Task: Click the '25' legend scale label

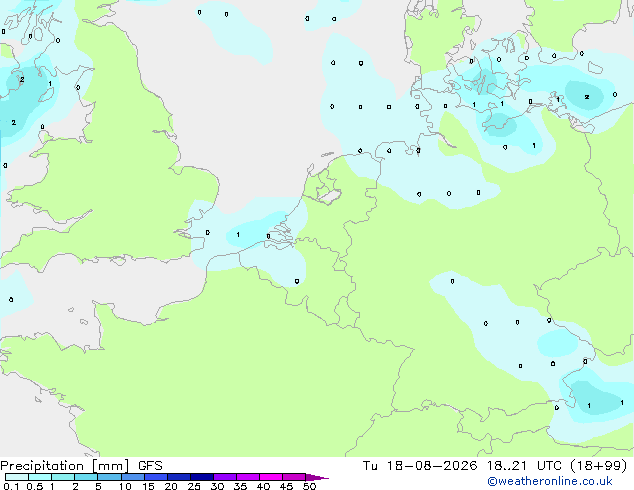Action: coord(194,486)
